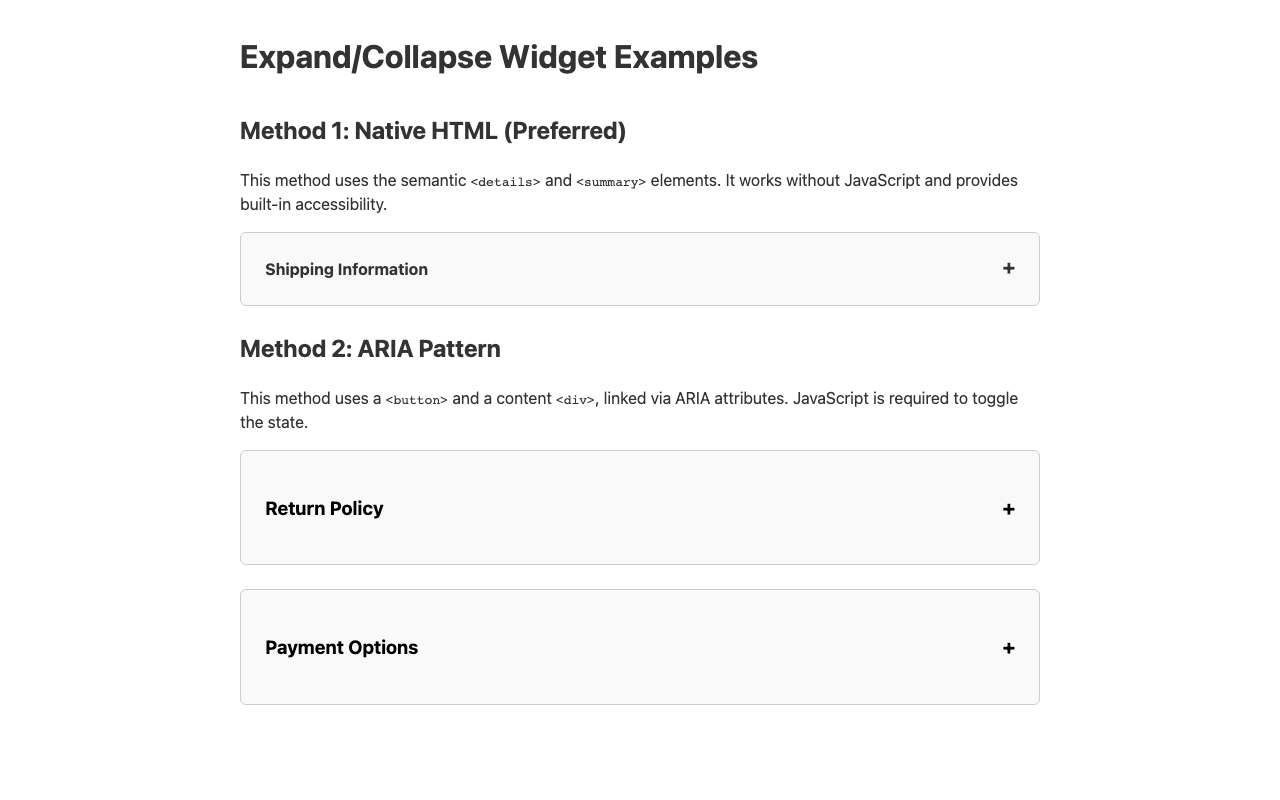The height and width of the screenshot is (800, 1280).
Task: Click the <summary> code snippet
Action: pos(611,182)
